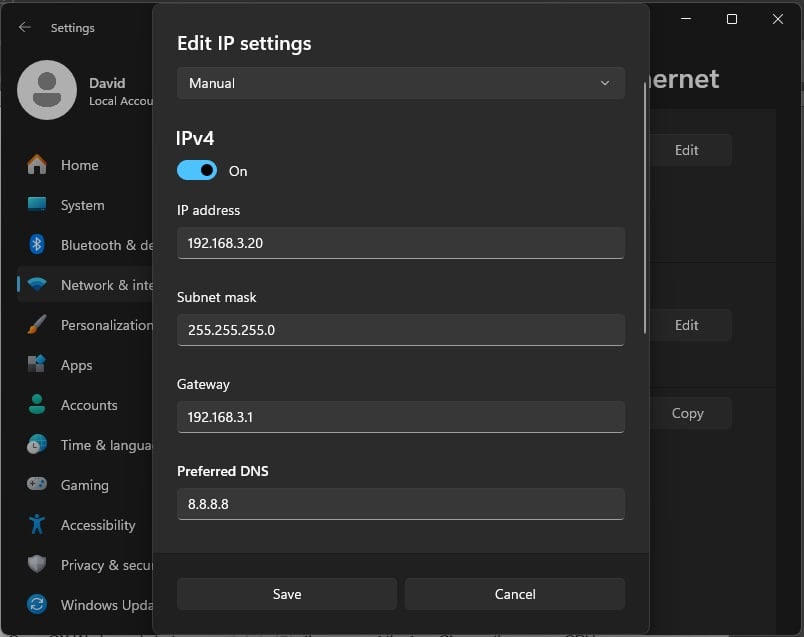804x637 pixels.
Task: Click the first Edit button behind dialog
Action: pyautogui.click(x=690, y=150)
